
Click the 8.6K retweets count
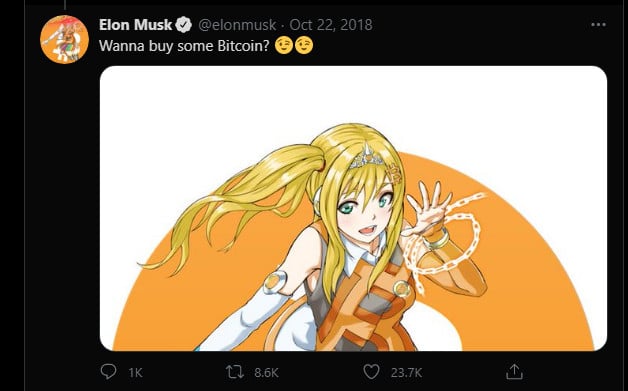point(266,373)
